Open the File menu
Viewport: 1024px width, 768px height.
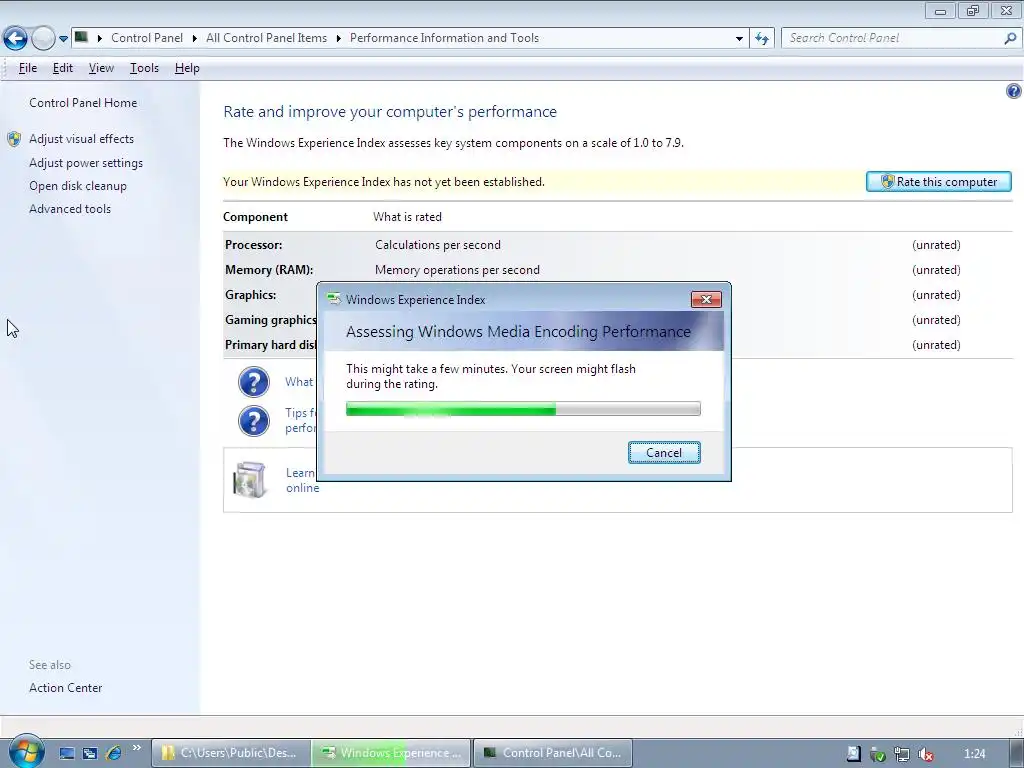pyautogui.click(x=27, y=68)
